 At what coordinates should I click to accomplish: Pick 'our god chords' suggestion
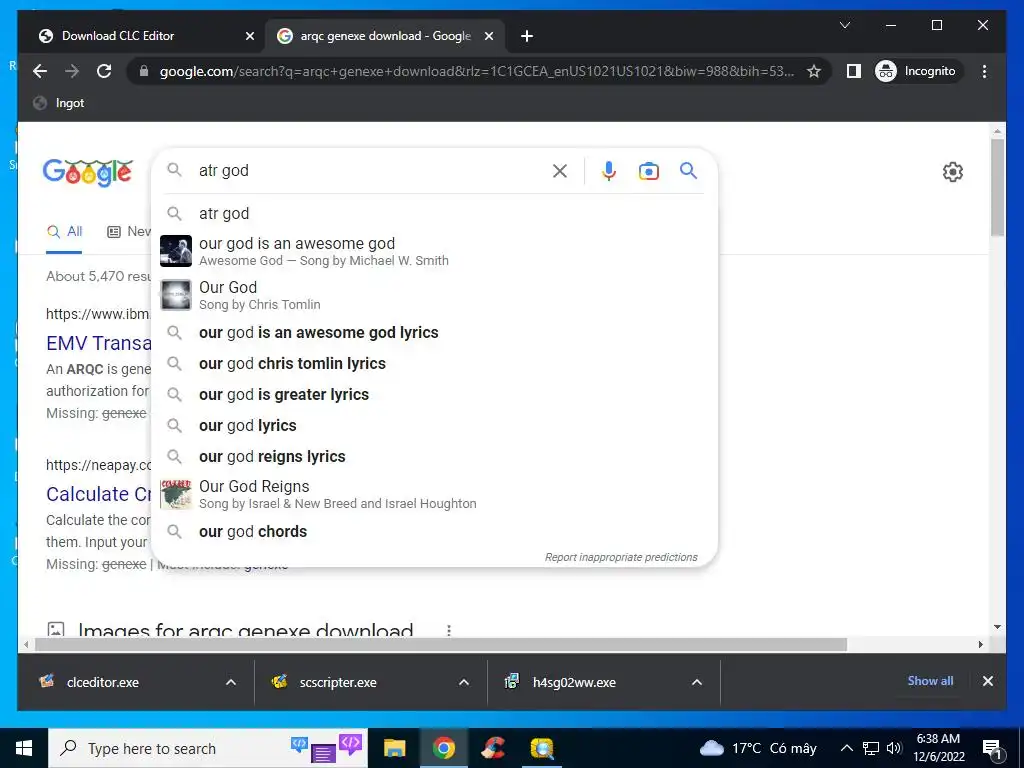click(434, 532)
